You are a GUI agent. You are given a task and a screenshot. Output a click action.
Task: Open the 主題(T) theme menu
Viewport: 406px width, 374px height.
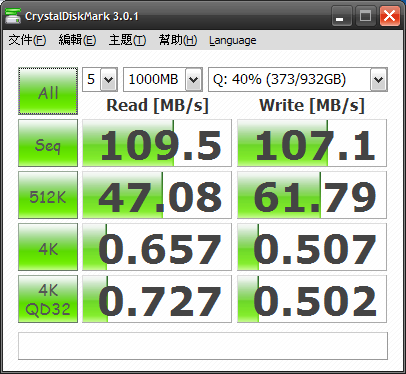pyautogui.click(x=127, y=40)
